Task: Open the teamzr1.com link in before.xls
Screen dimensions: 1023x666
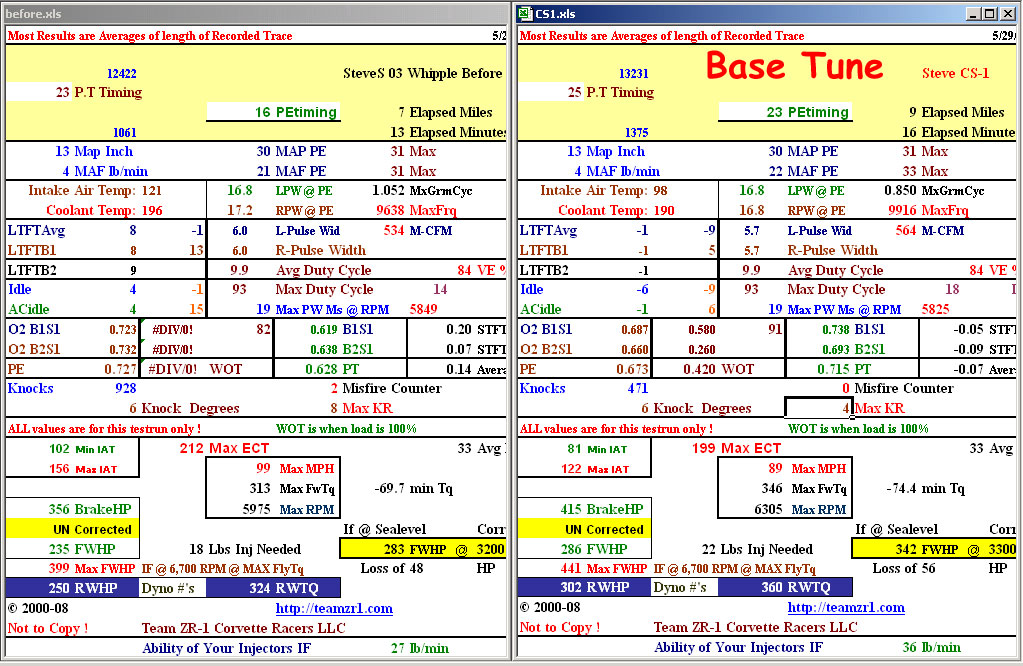Action: (334, 608)
